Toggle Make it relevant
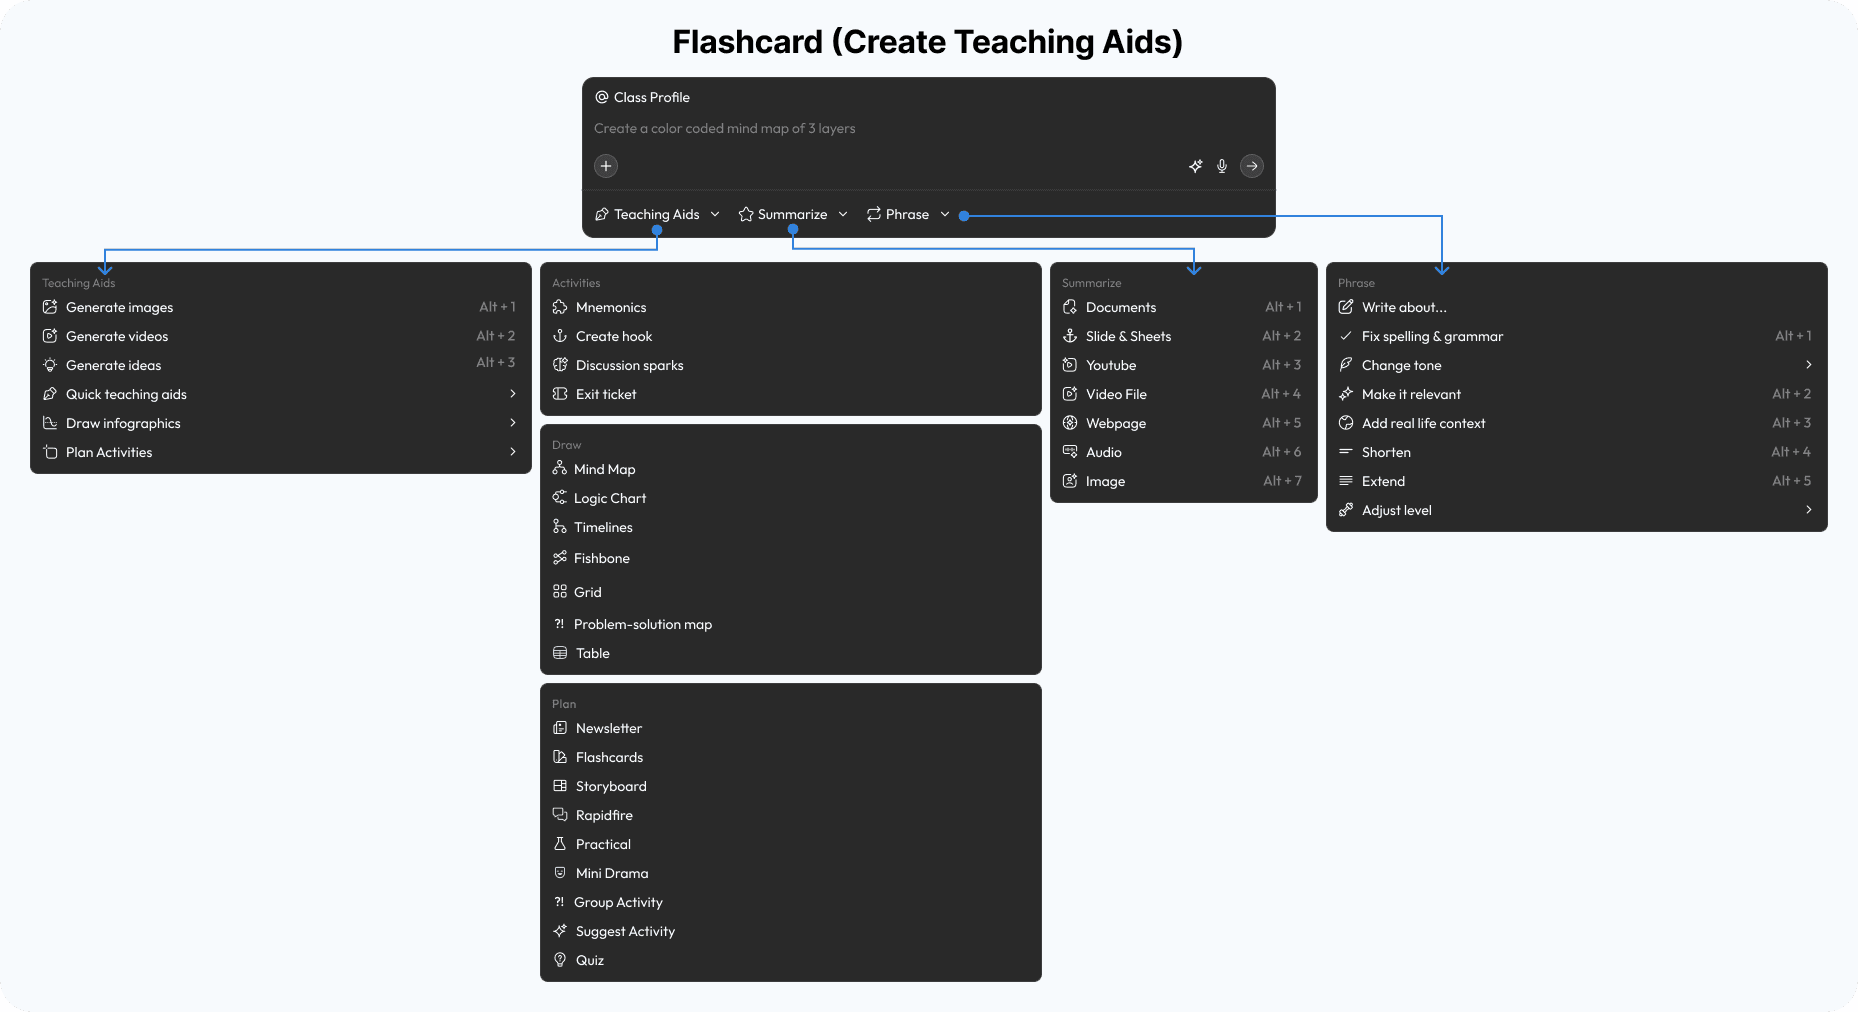Screen dimensions: 1858x1012 [1411, 394]
